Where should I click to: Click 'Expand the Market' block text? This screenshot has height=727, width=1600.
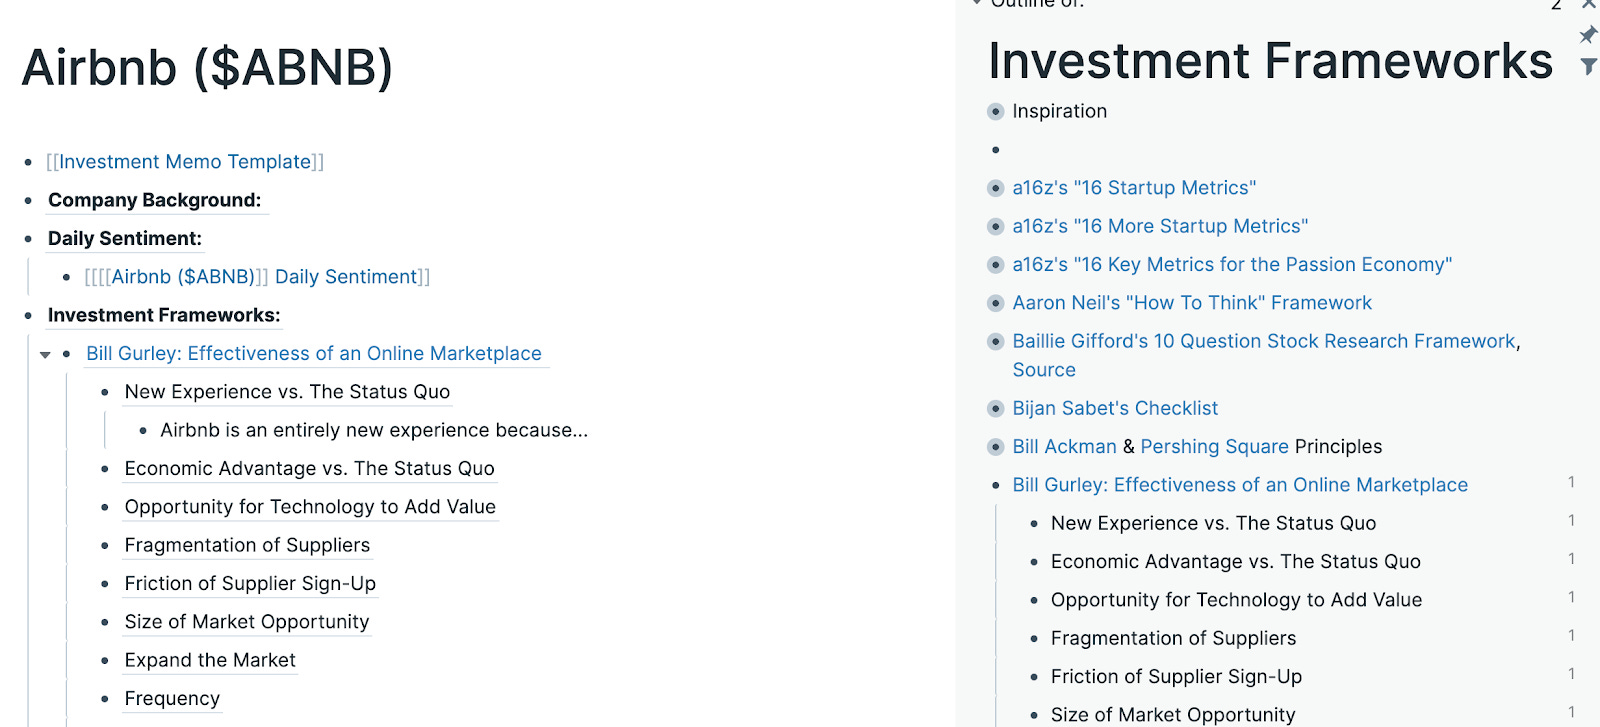(x=210, y=661)
